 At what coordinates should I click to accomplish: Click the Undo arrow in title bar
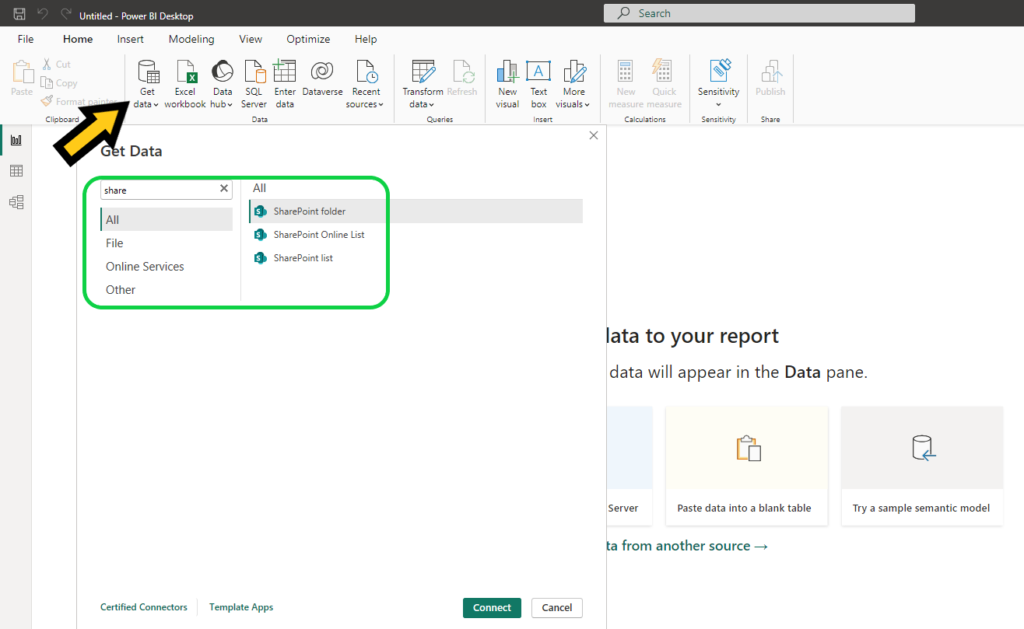pos(42,14)
